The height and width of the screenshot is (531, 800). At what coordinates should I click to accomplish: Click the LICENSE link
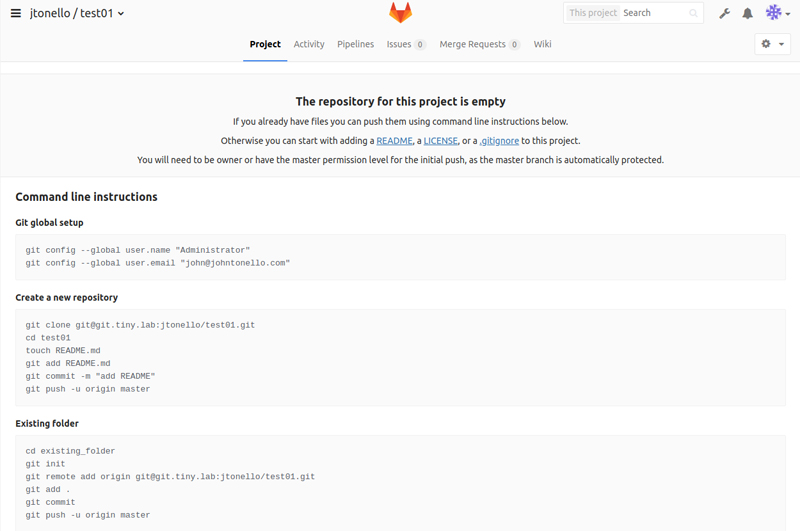(441, 141)
